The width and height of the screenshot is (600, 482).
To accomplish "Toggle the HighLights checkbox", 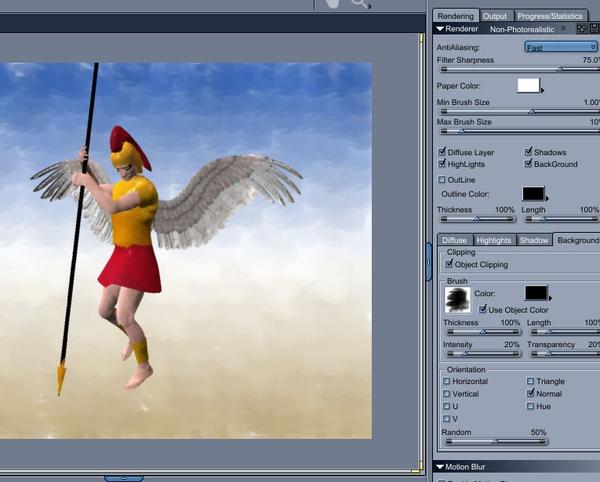I will [442, 164].
